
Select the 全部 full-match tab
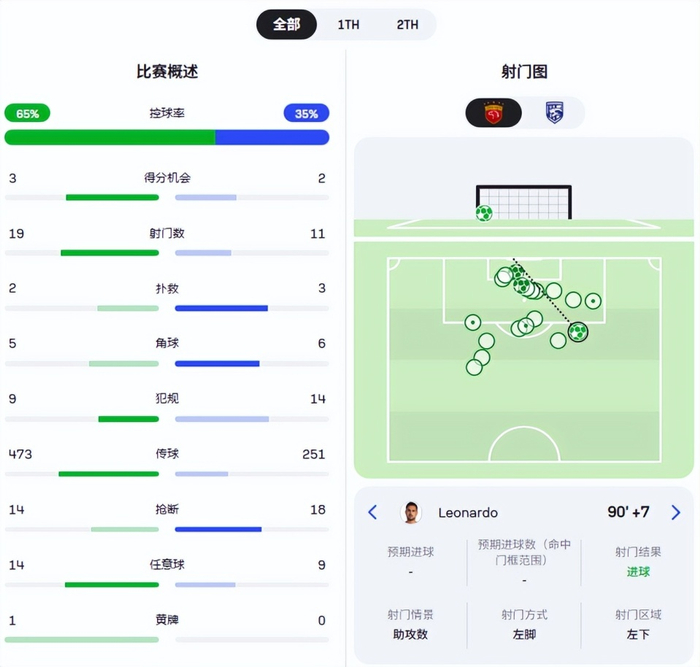pos(287,24)
